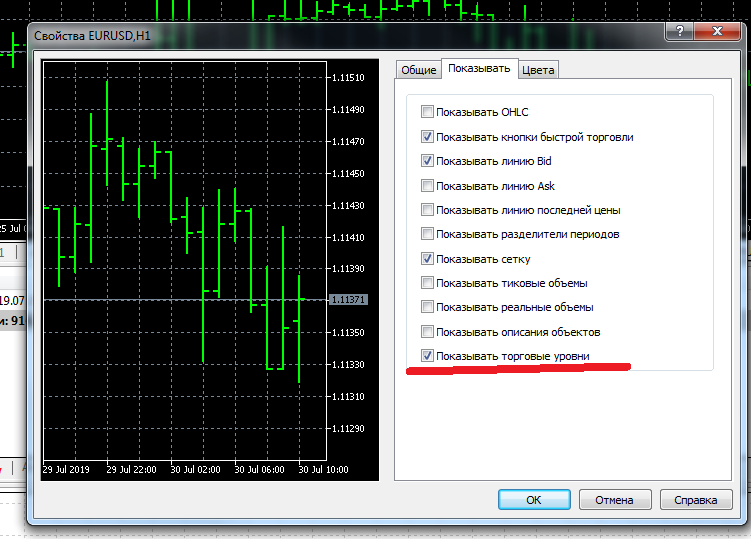This screenshot has height=539, width=751.
Task: Click the 1.11290 price axis label
Action: [x=348, y=428]
